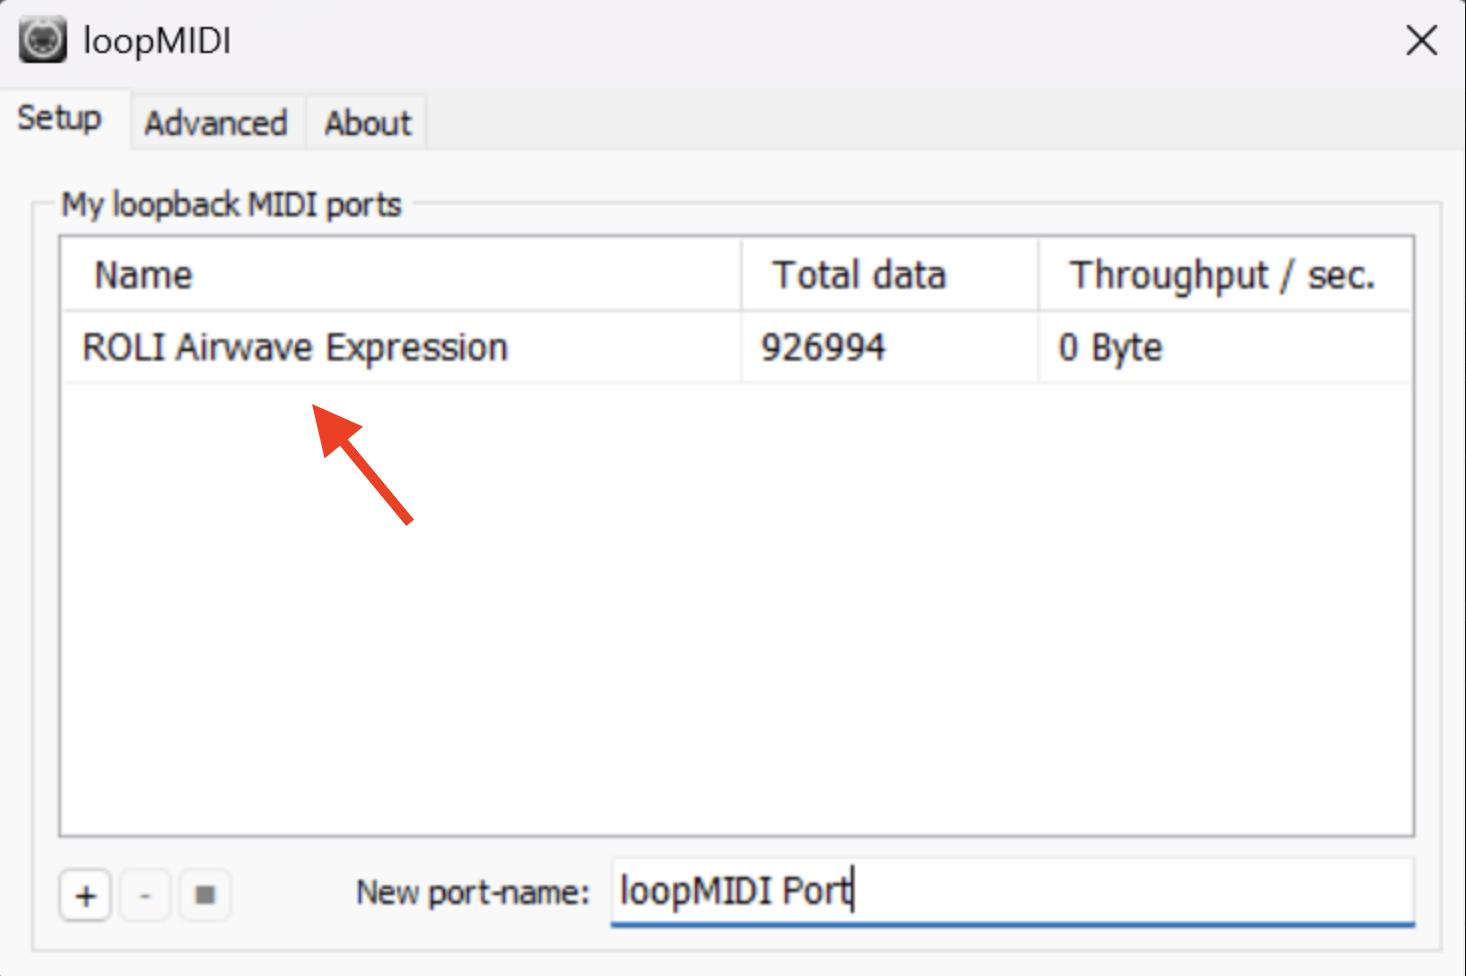Sort ports by Name column header
1466x976 pixels.
click(x=402, y=275)
